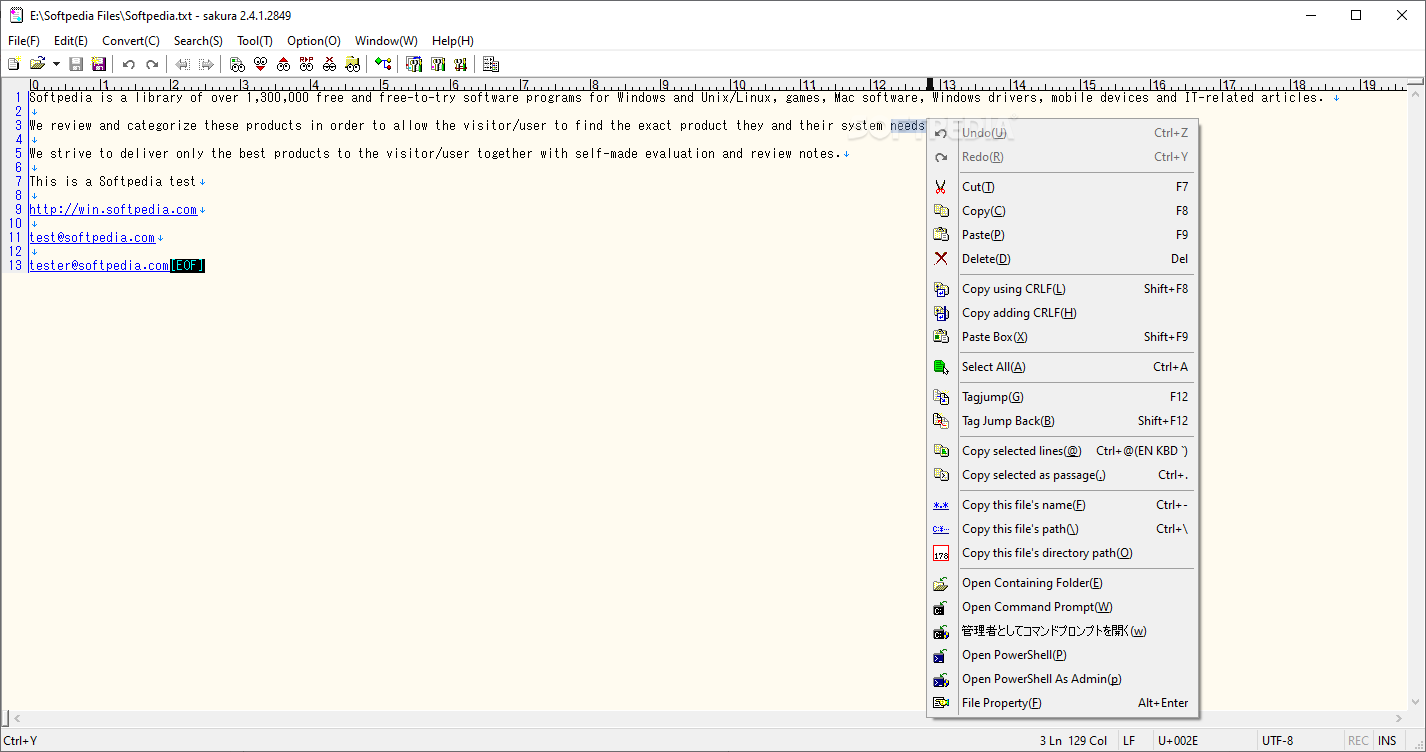The height and width of the screenshot is (752, 1426).
Task: Select Copy adding CRLF(H)
Action: [1062, 313]
